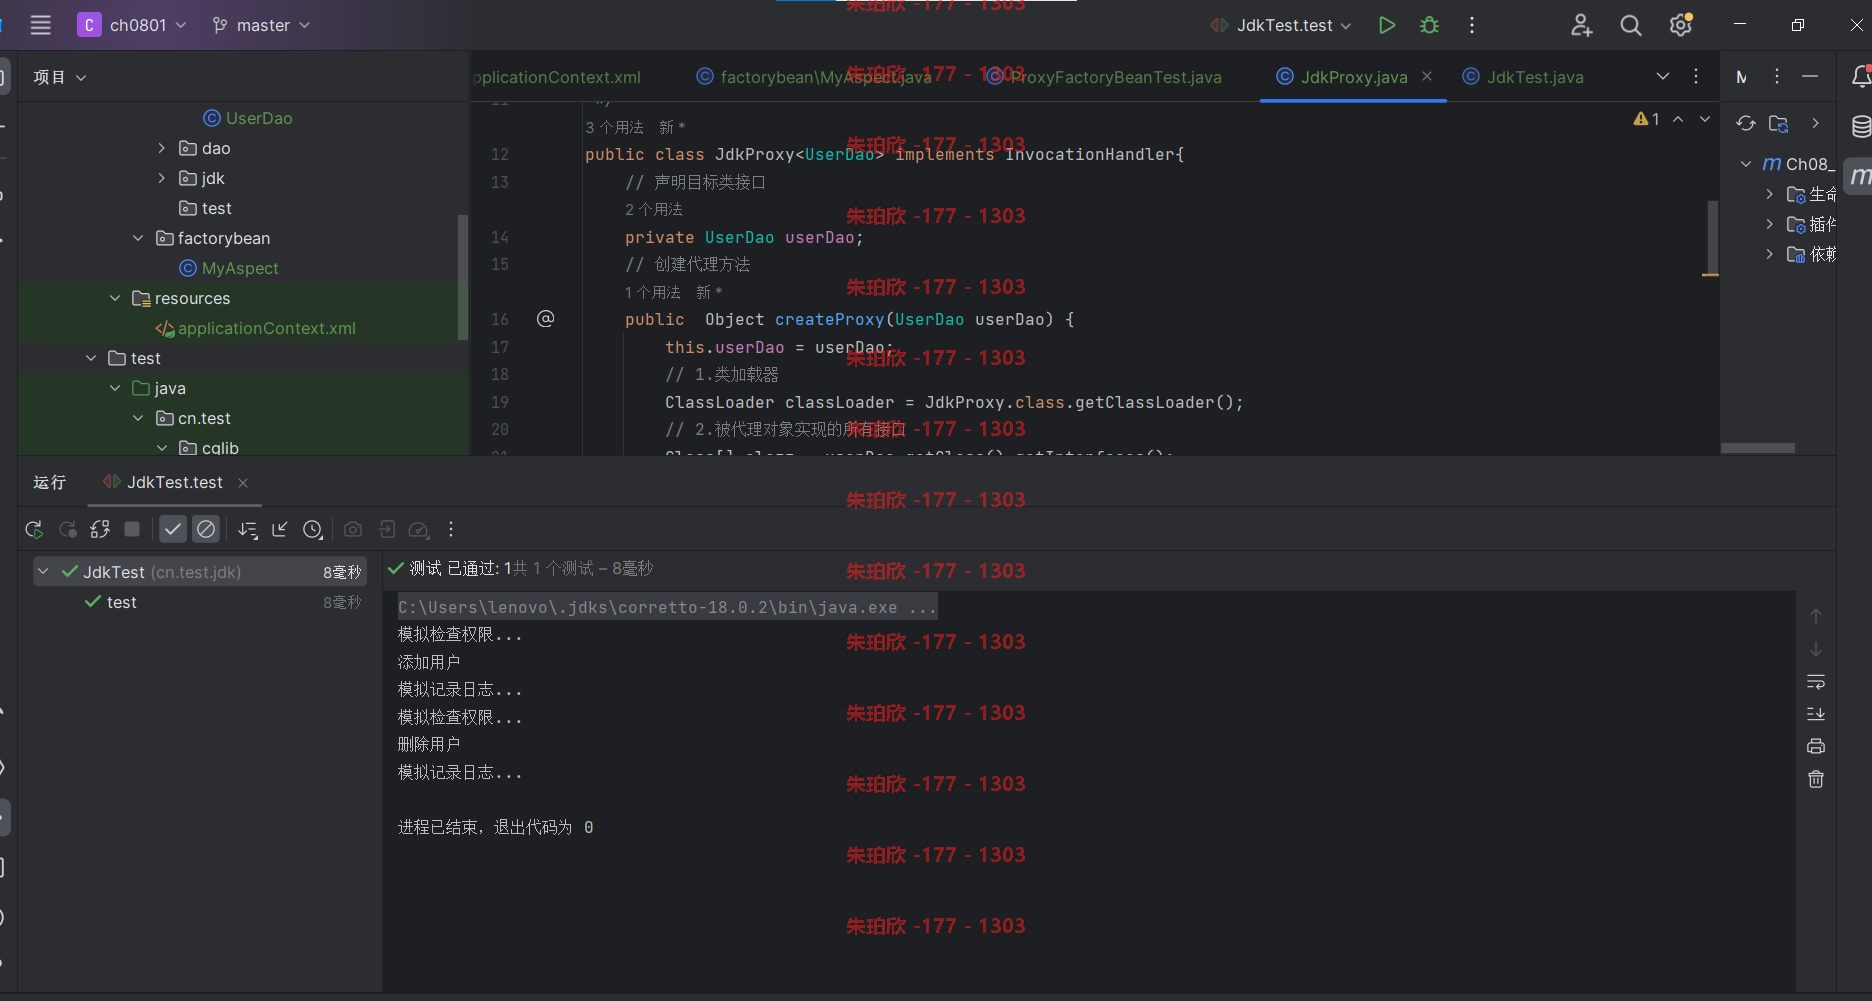1872x1001 pixels.
Task: Reload Maven projects icon
Action: pyautogui.click(x=1746, y=123)
